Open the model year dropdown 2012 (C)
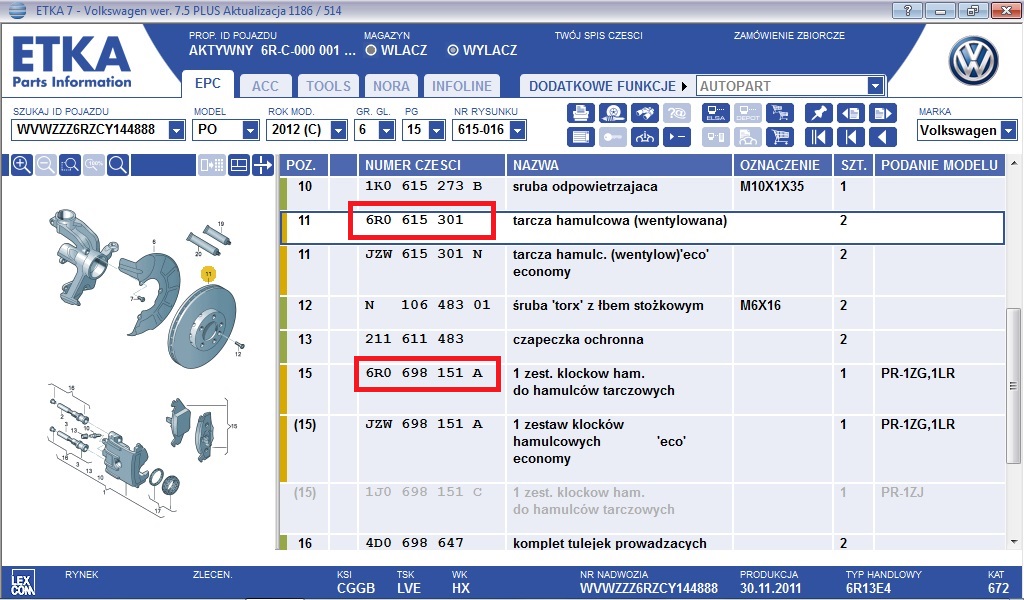1024x600 pixels. click(x=338, y=130)
